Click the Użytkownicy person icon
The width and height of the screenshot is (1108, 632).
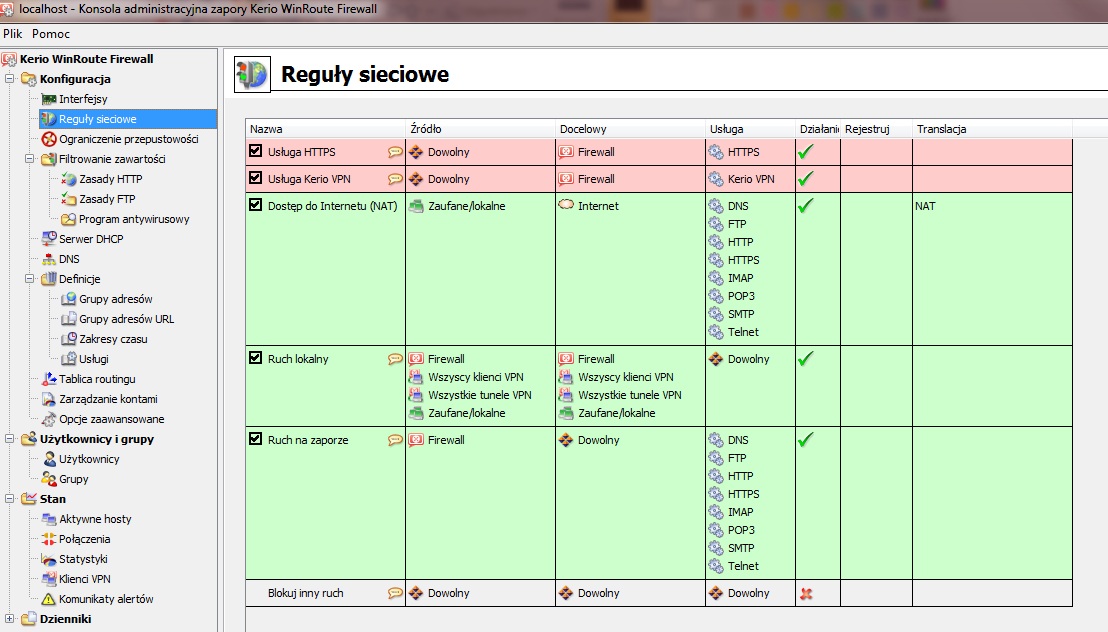[x=49, y=459]
